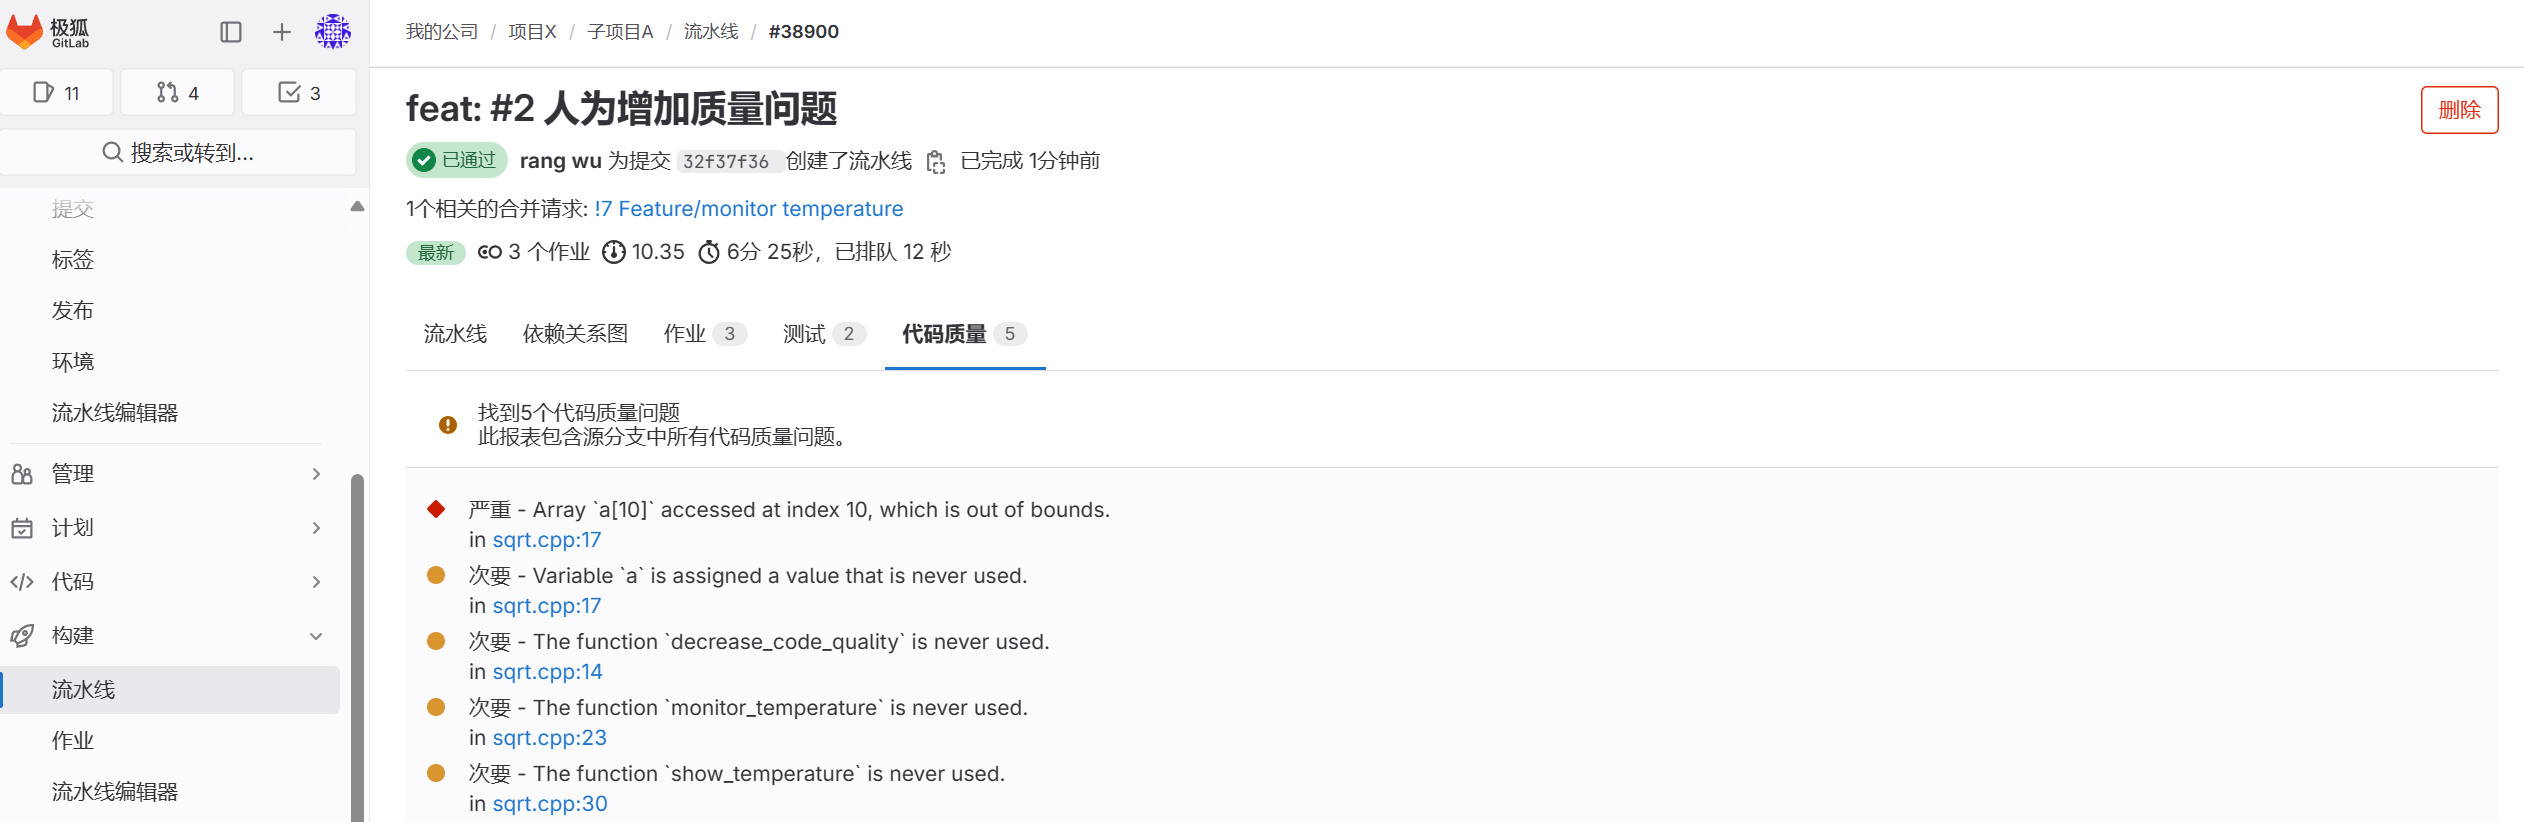Open the sqrt.cpp:23 file link
The height and width of the screenshot is (822, 2524).
(x=549, y=738)
